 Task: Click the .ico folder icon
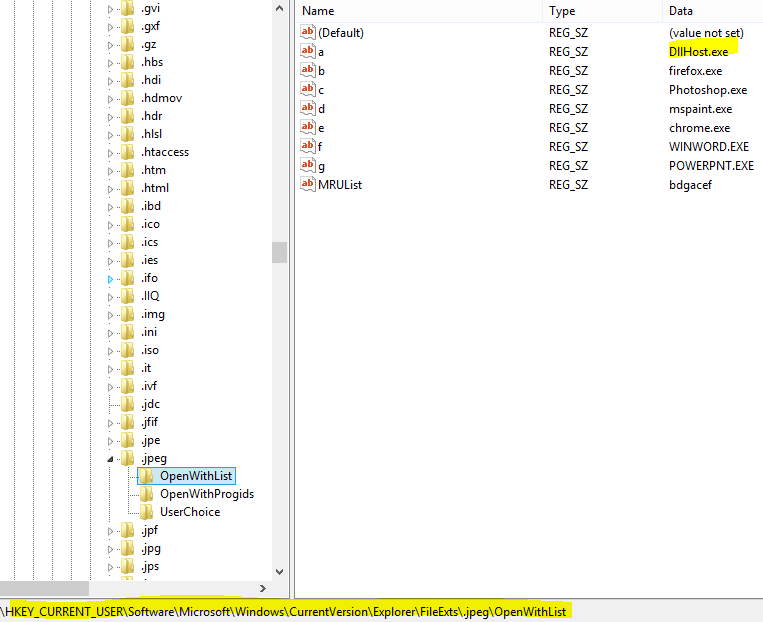[x=127, y=224]
